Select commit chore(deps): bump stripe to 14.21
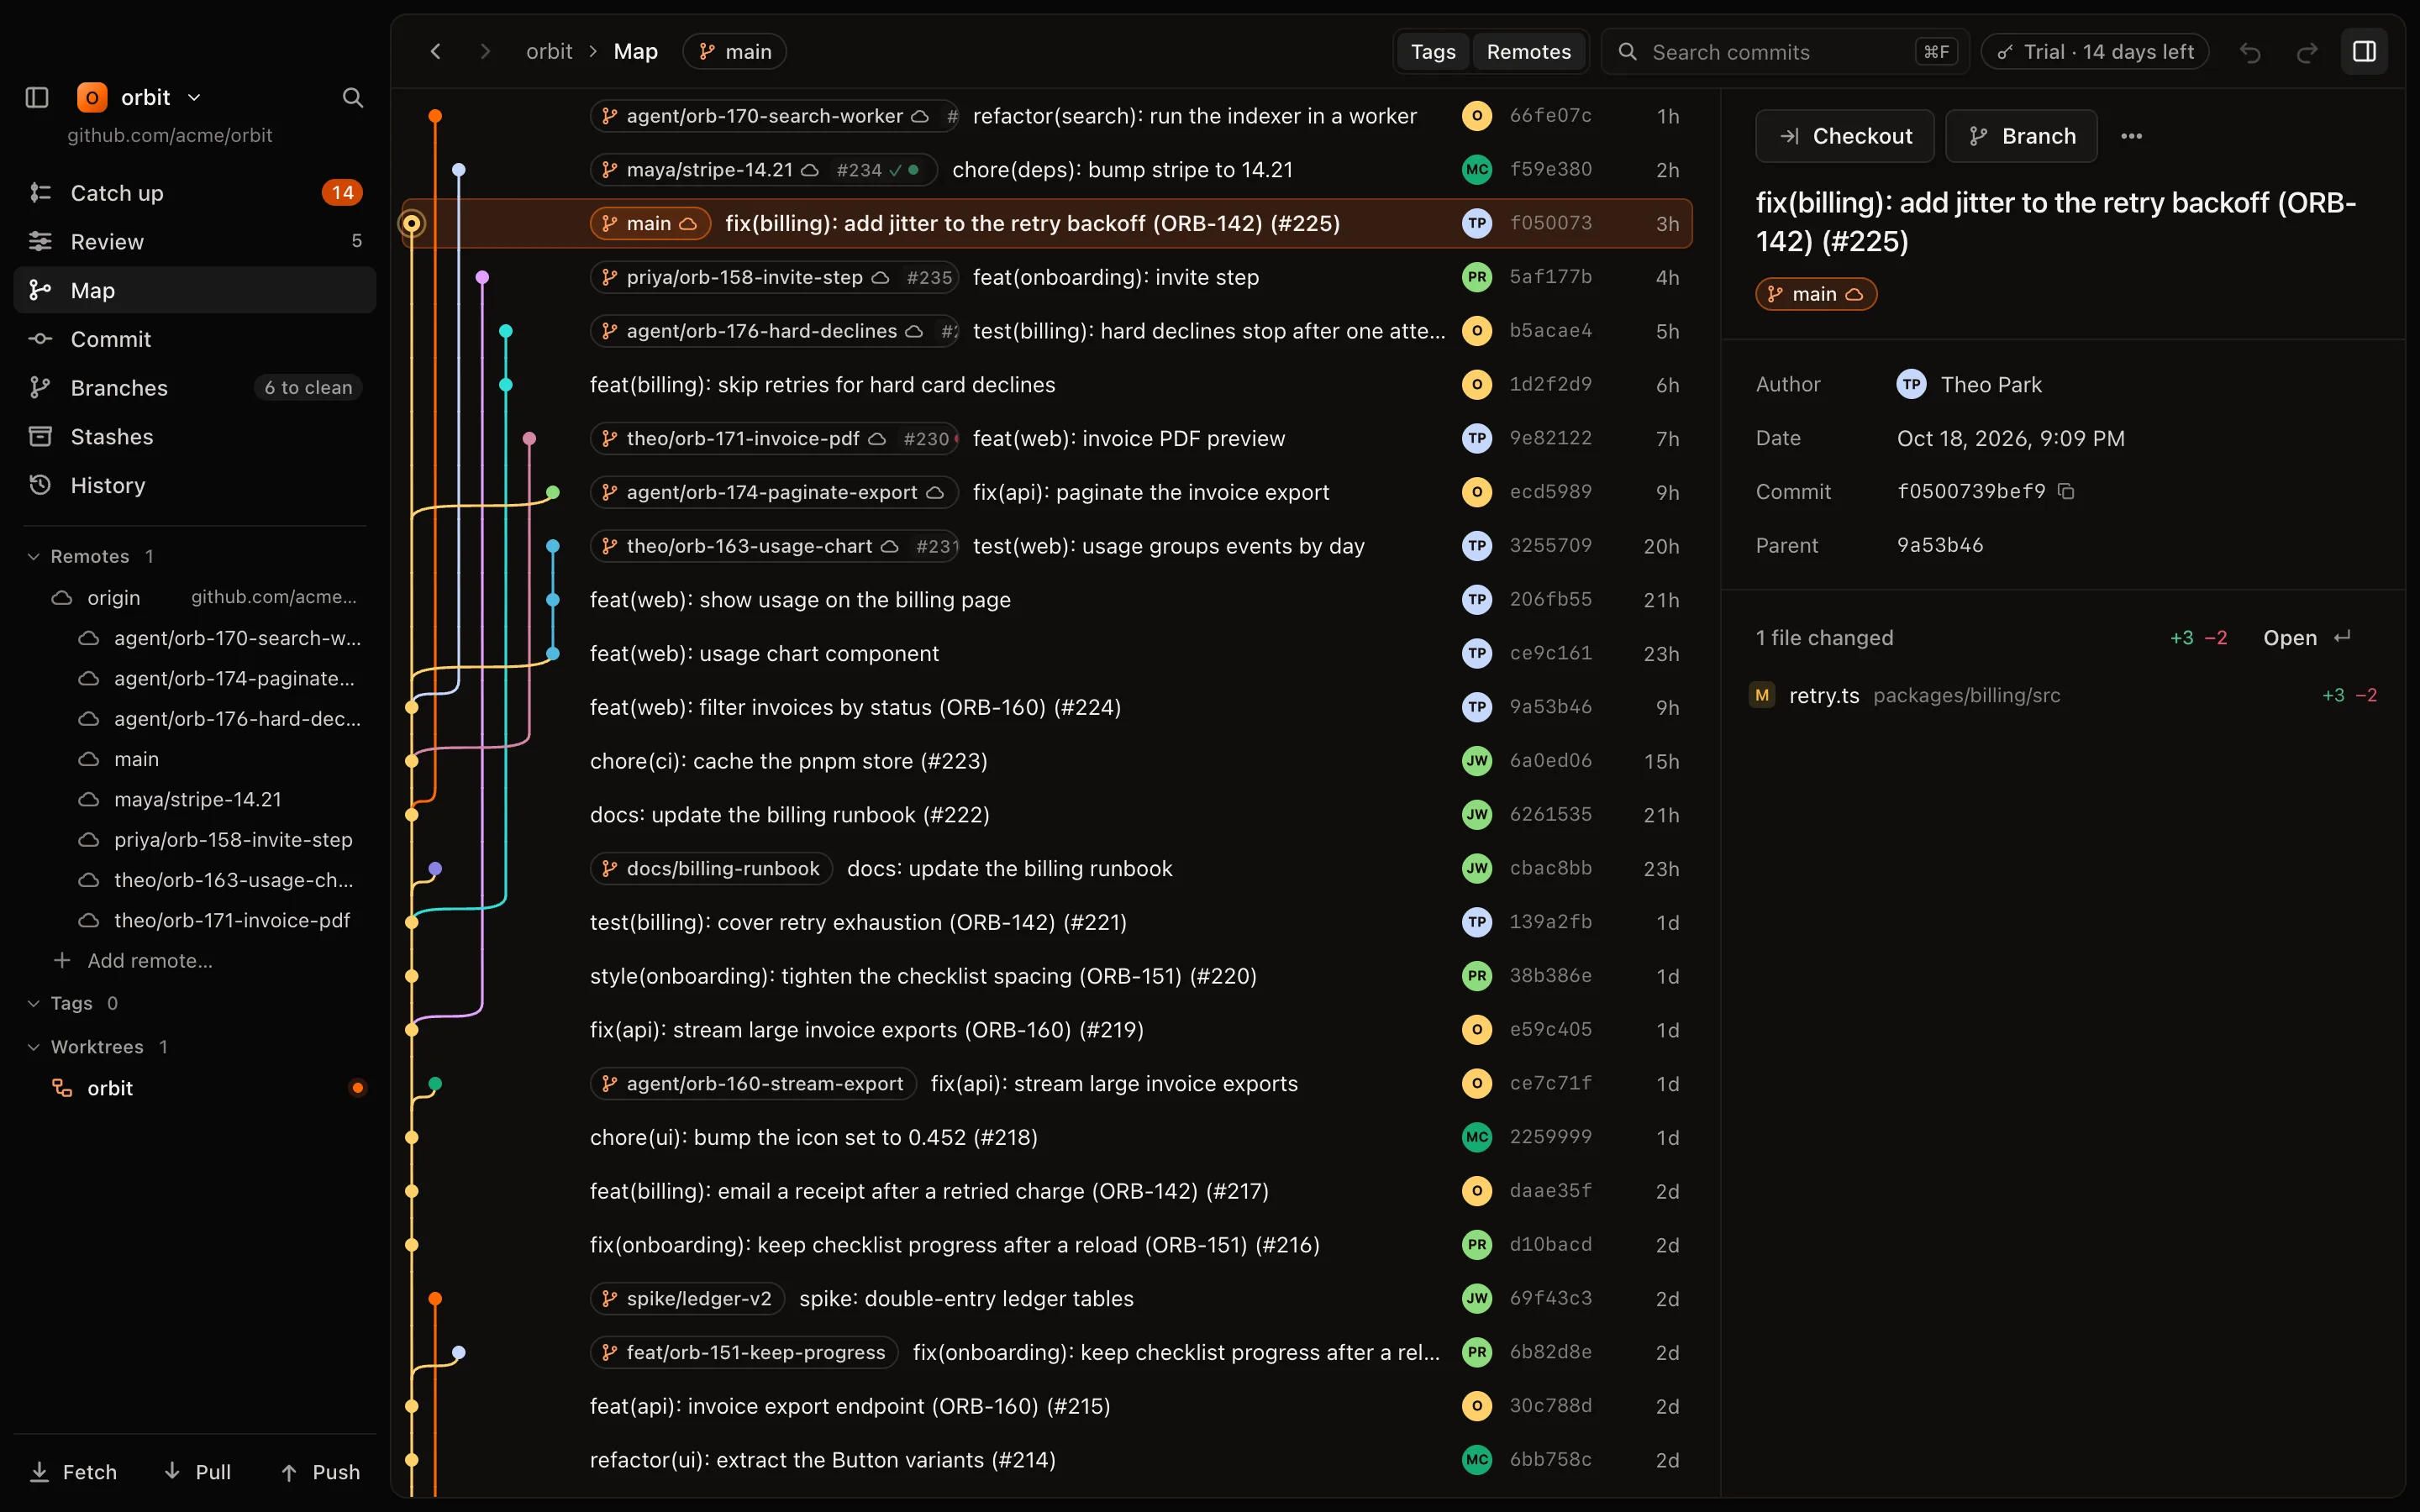Viewport: 2420px width, 1512px height. 1122,170
